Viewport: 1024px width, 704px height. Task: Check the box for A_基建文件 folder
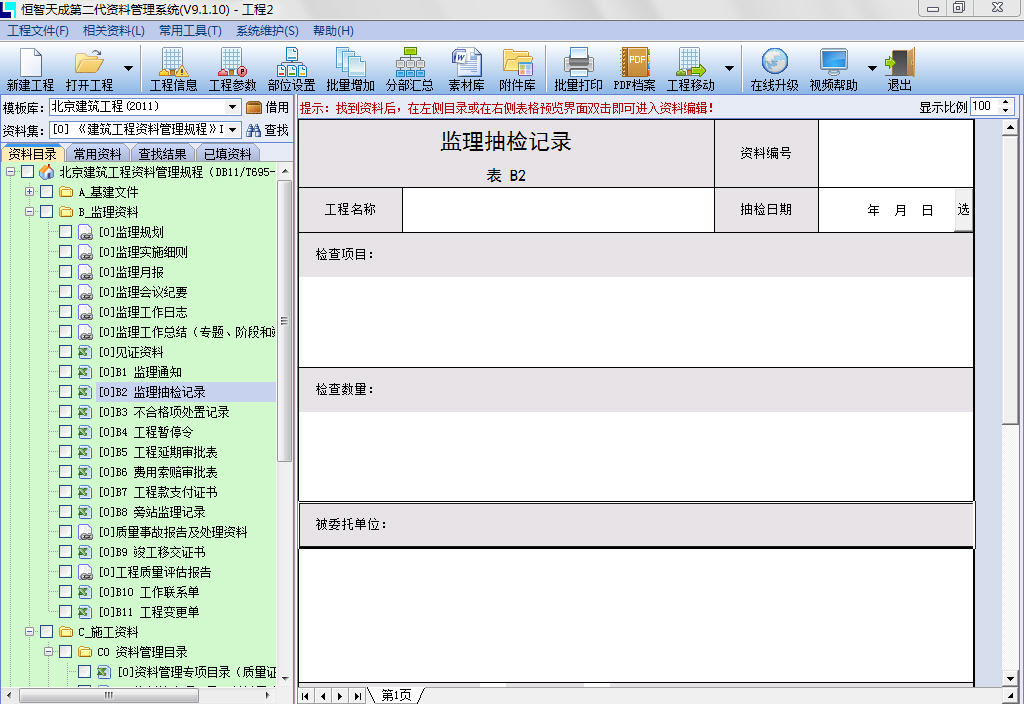pyautogui.click(x=46, y=191)
